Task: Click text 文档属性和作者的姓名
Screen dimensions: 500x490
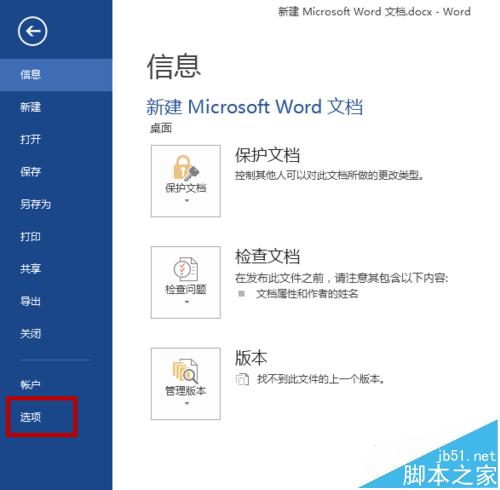Action: pos(307,294)
